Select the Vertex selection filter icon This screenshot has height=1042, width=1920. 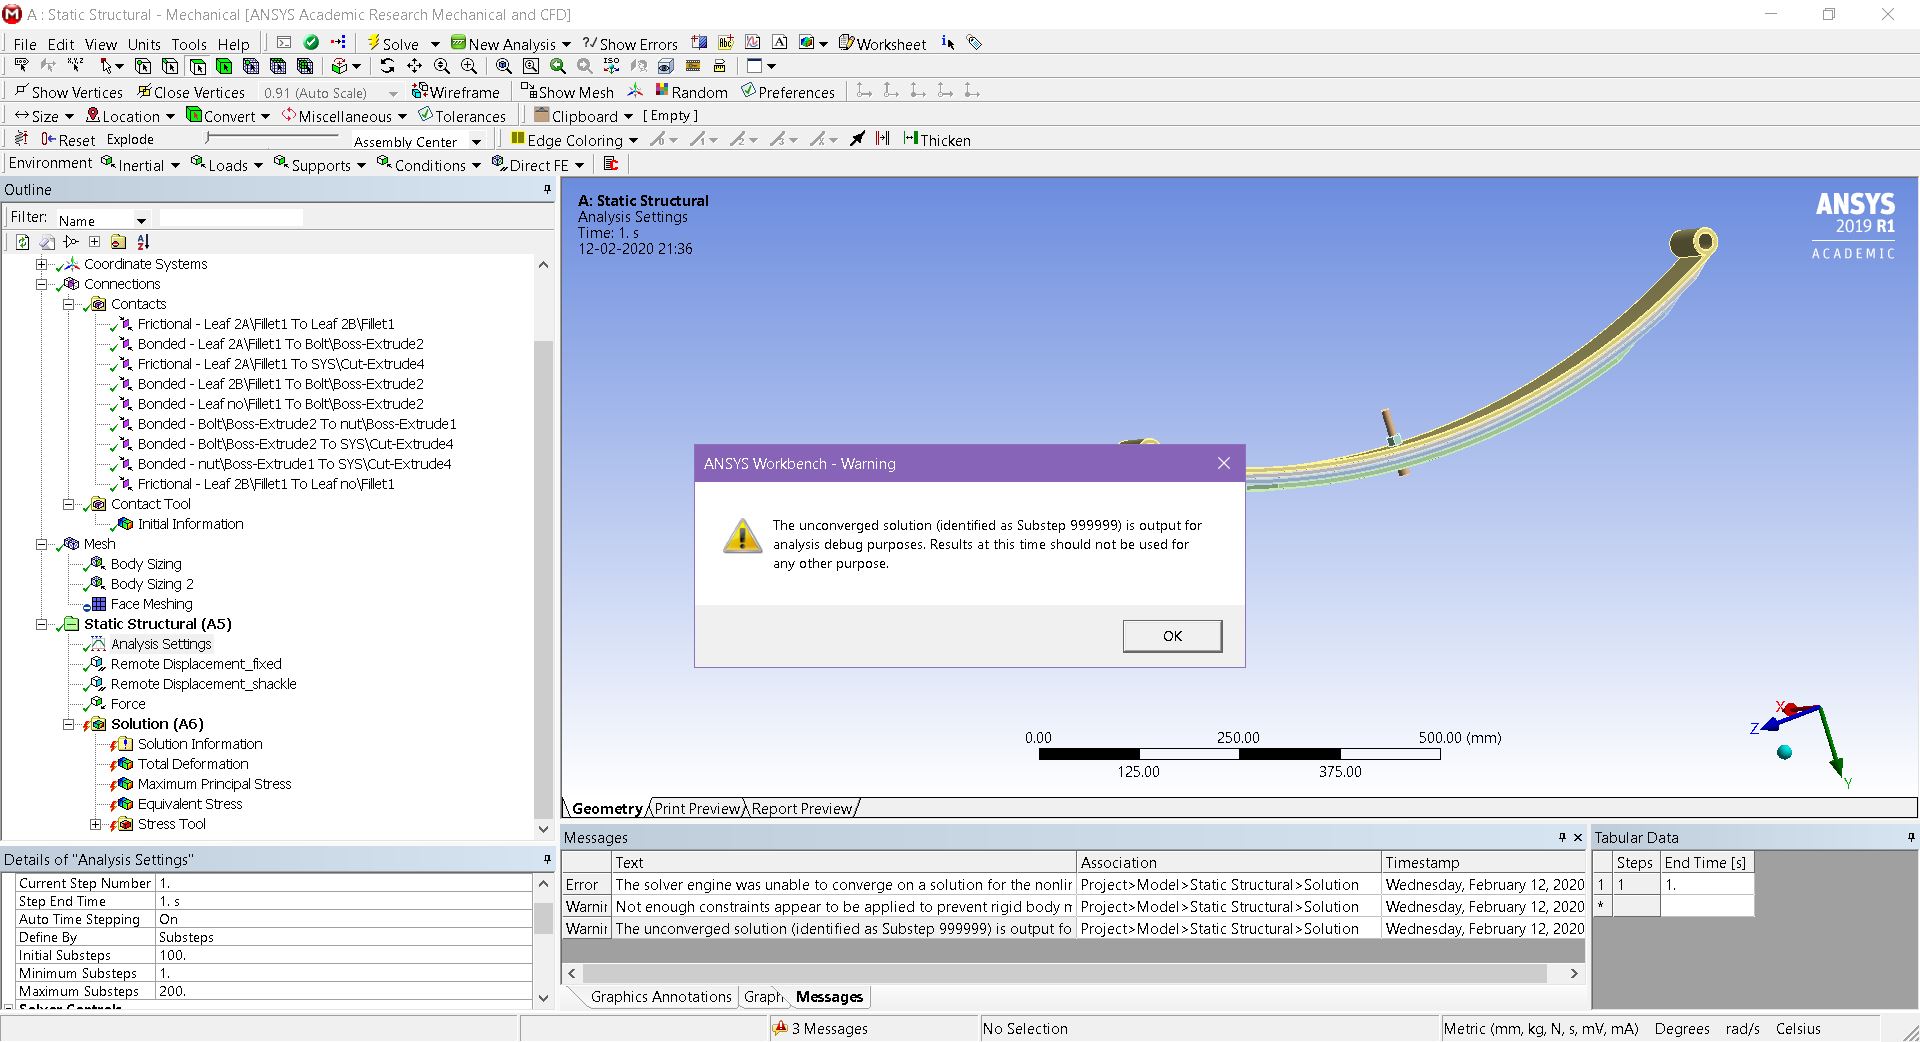143,66
